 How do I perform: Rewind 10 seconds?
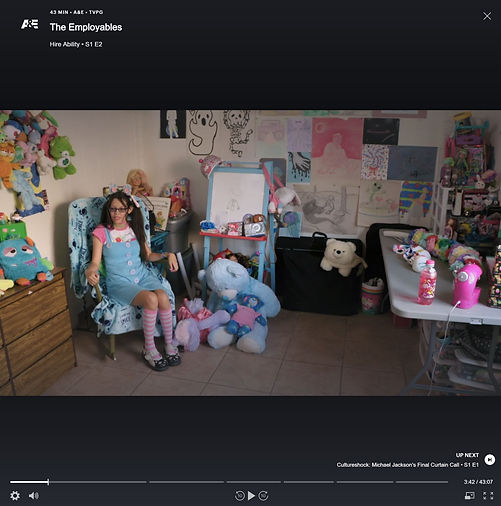(239, 496)
